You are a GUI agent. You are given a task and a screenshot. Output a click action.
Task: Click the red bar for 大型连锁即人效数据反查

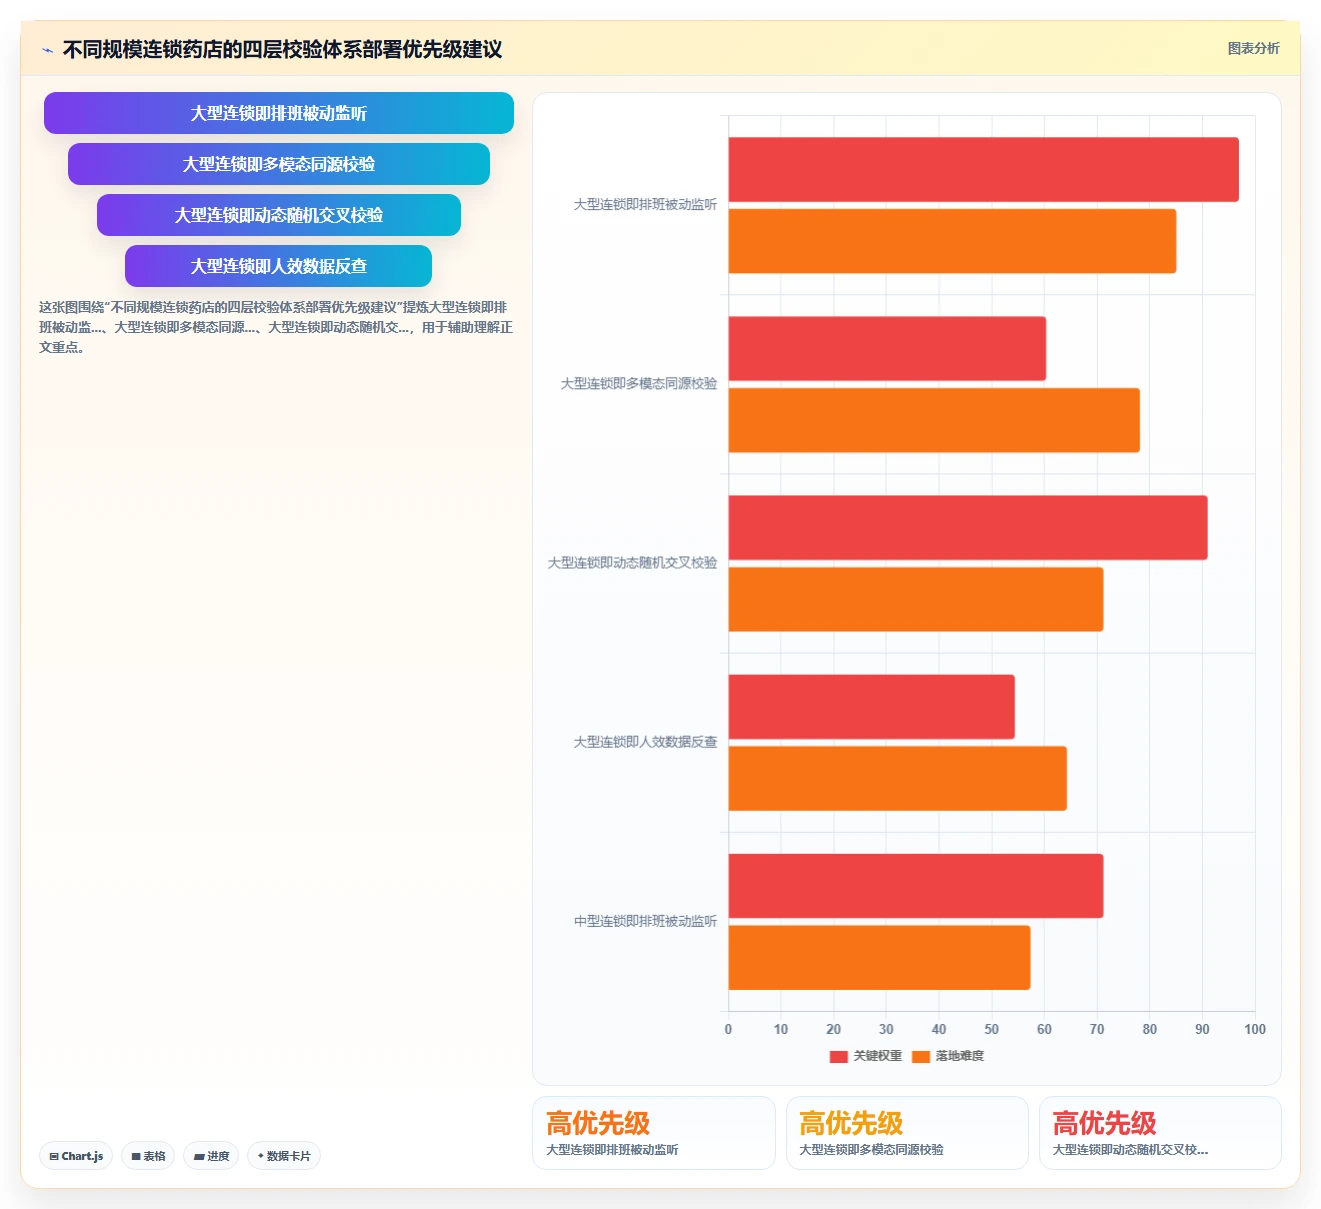point(872,707)
